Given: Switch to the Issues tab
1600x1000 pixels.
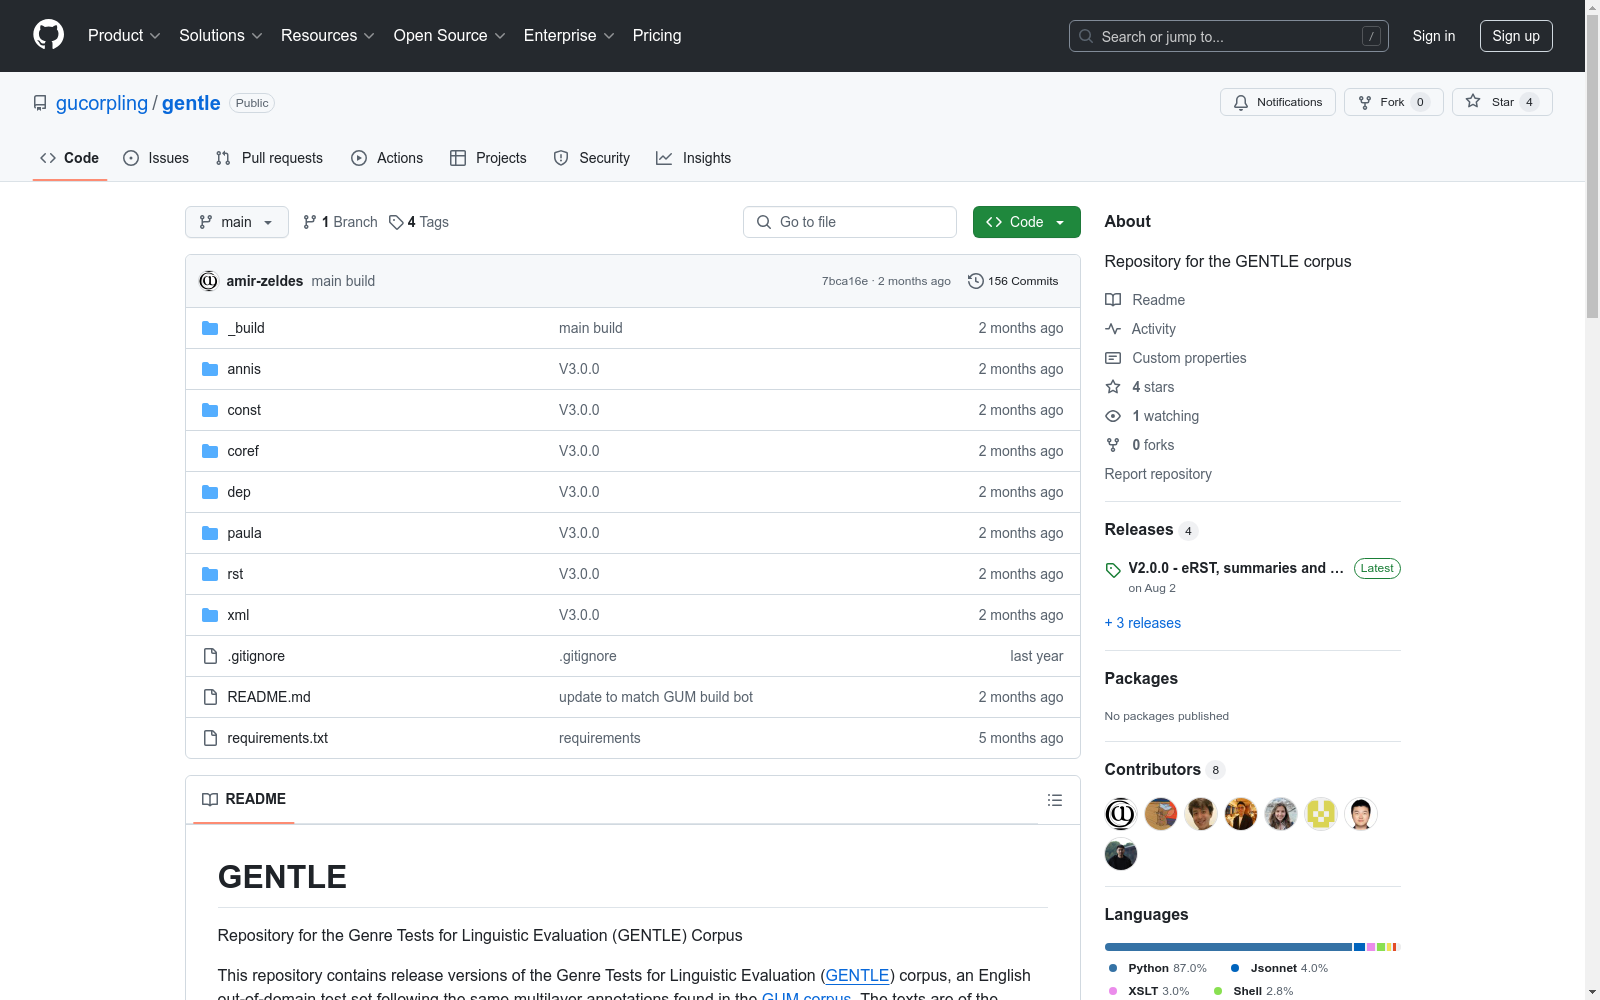Looking at the screenshot, I should point(156,158).
